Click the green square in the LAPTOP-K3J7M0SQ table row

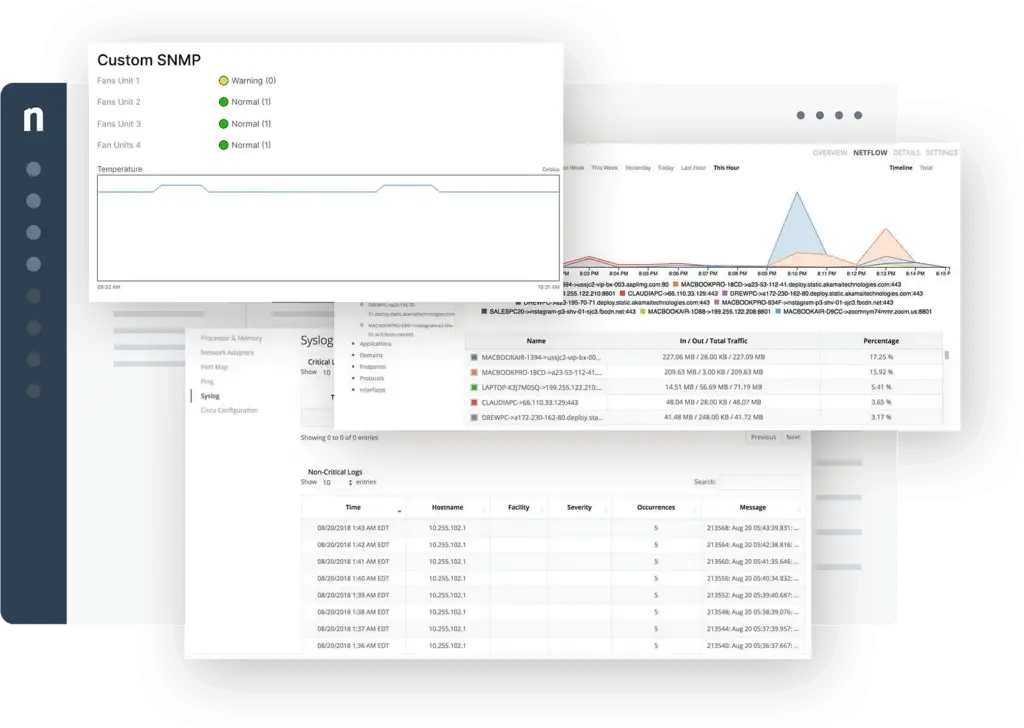tap(474, 388)
